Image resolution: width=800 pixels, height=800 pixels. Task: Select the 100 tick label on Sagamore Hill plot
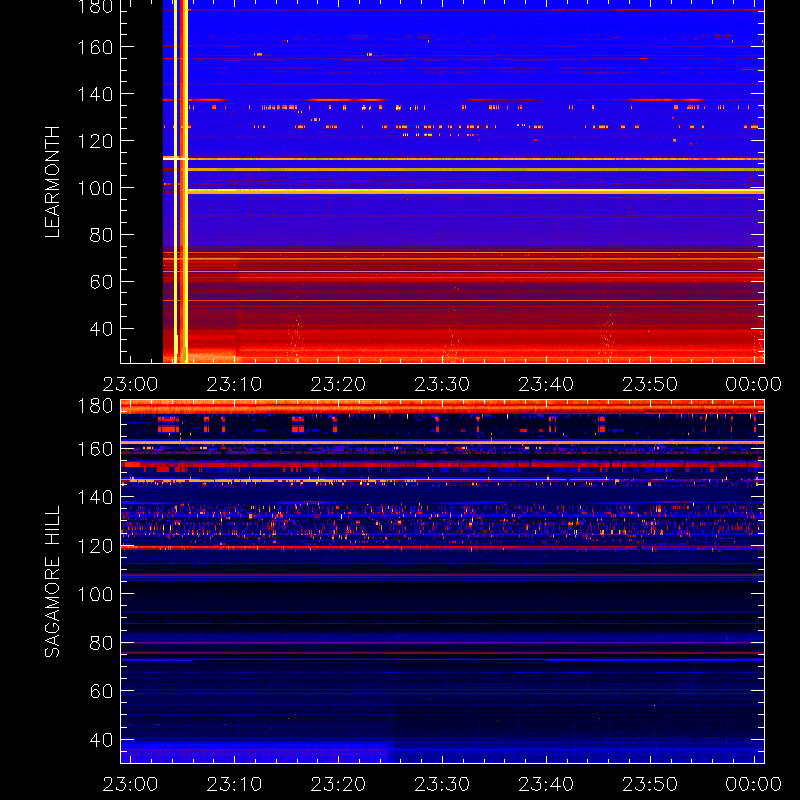click(95, 594)
